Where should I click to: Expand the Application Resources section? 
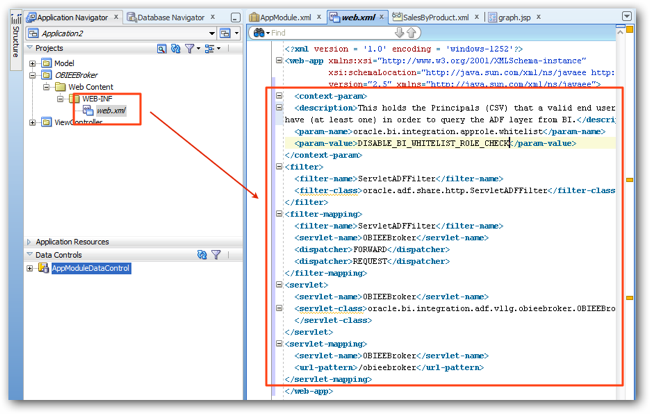[29, 242]
